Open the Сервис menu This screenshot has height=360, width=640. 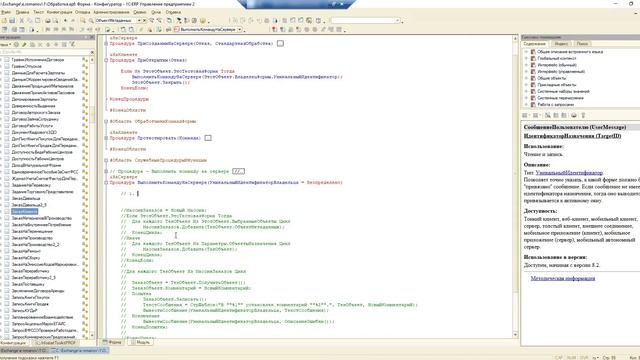140,12
